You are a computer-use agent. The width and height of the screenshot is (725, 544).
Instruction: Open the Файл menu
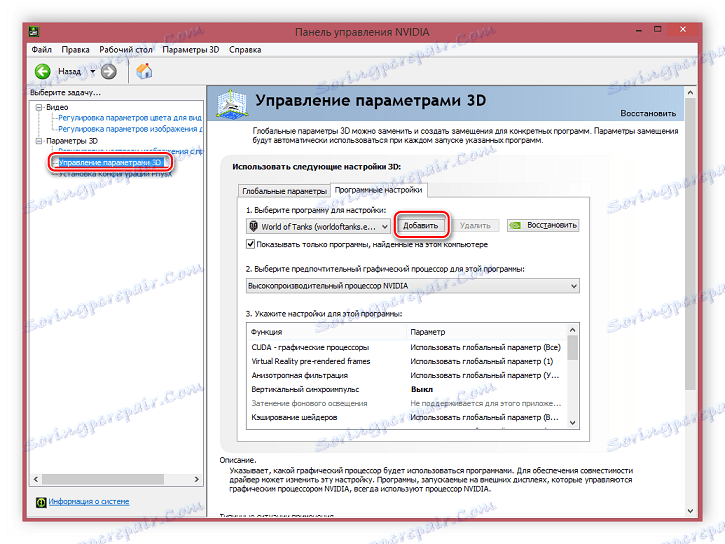(x=42, y=49)
